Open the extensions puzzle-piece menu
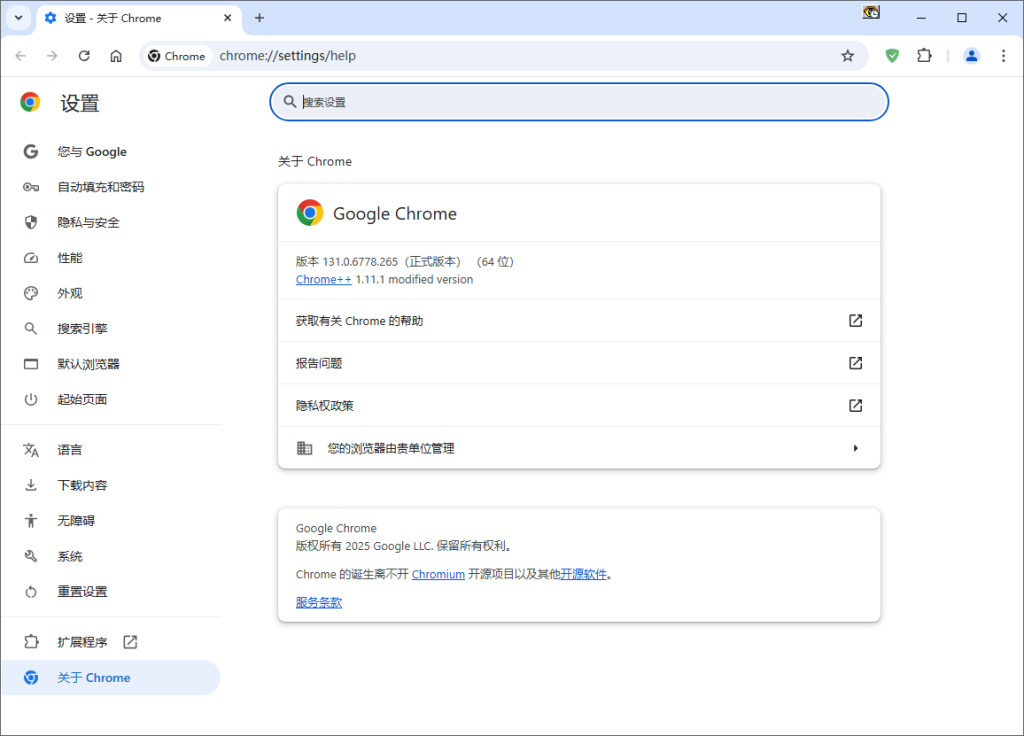This screenshot has width=1024, height=736. coord(924,56)
